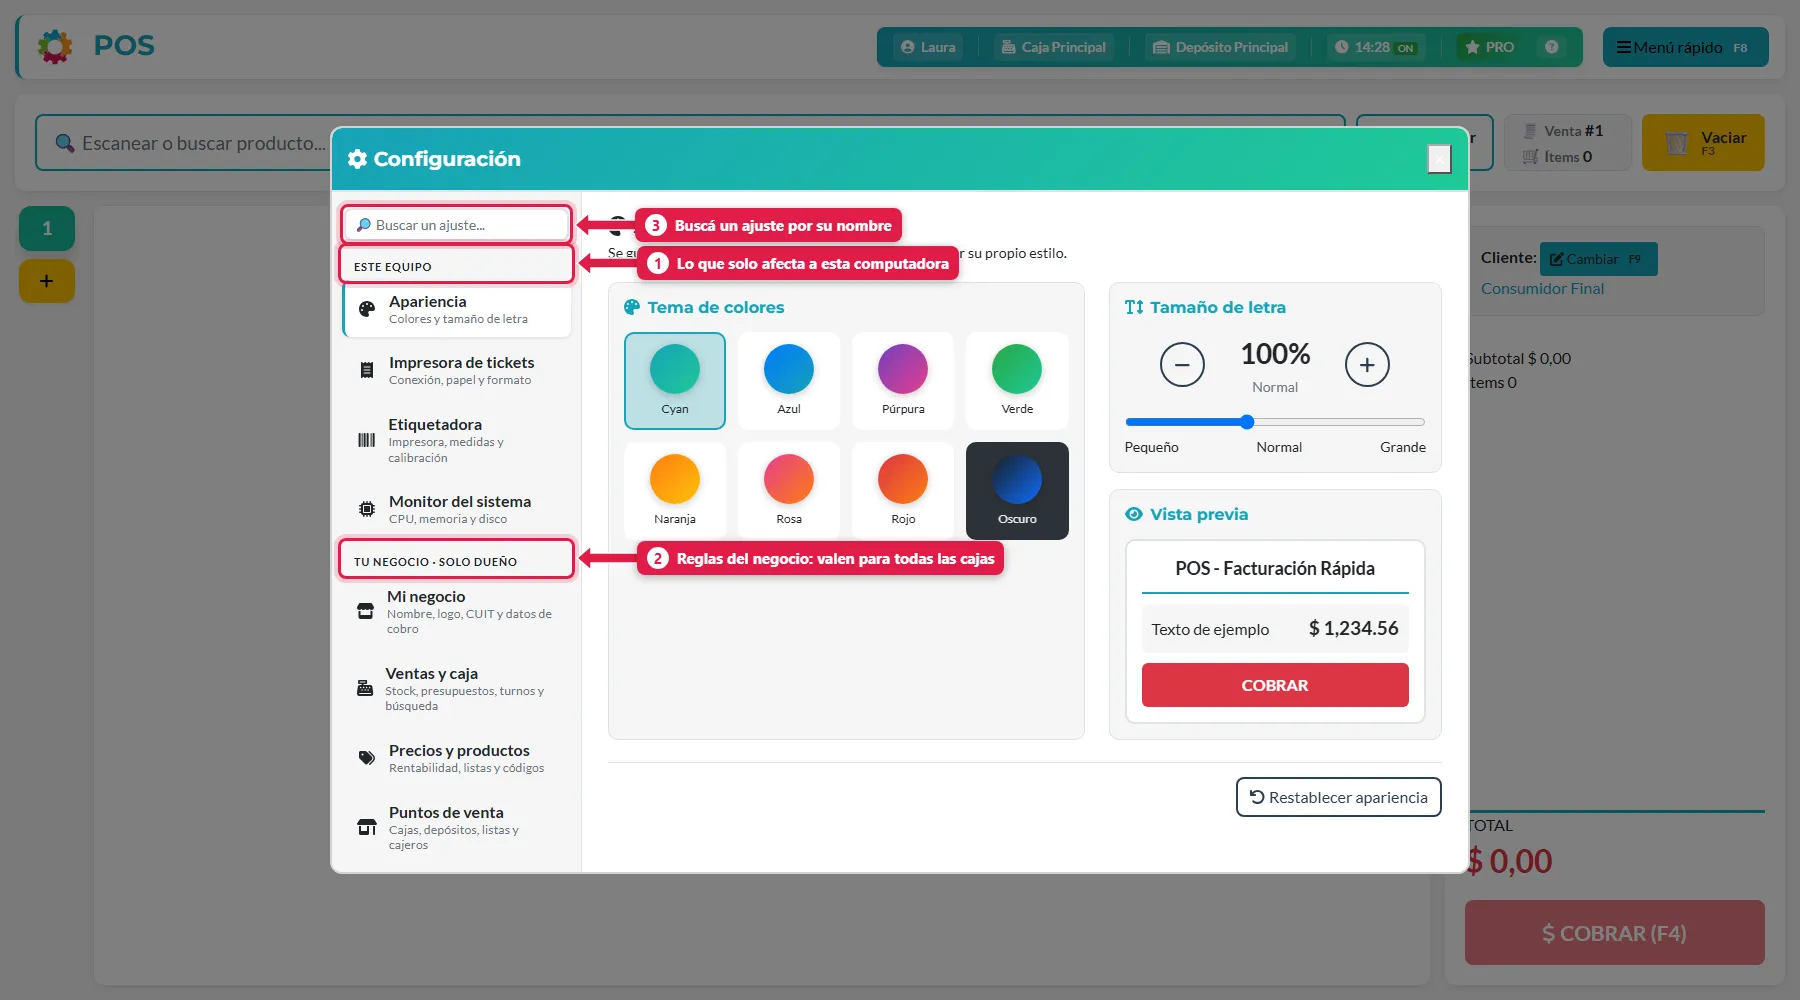Click the TU NEGOCIO · SOLO DUEÑO header

coord(456,559)
